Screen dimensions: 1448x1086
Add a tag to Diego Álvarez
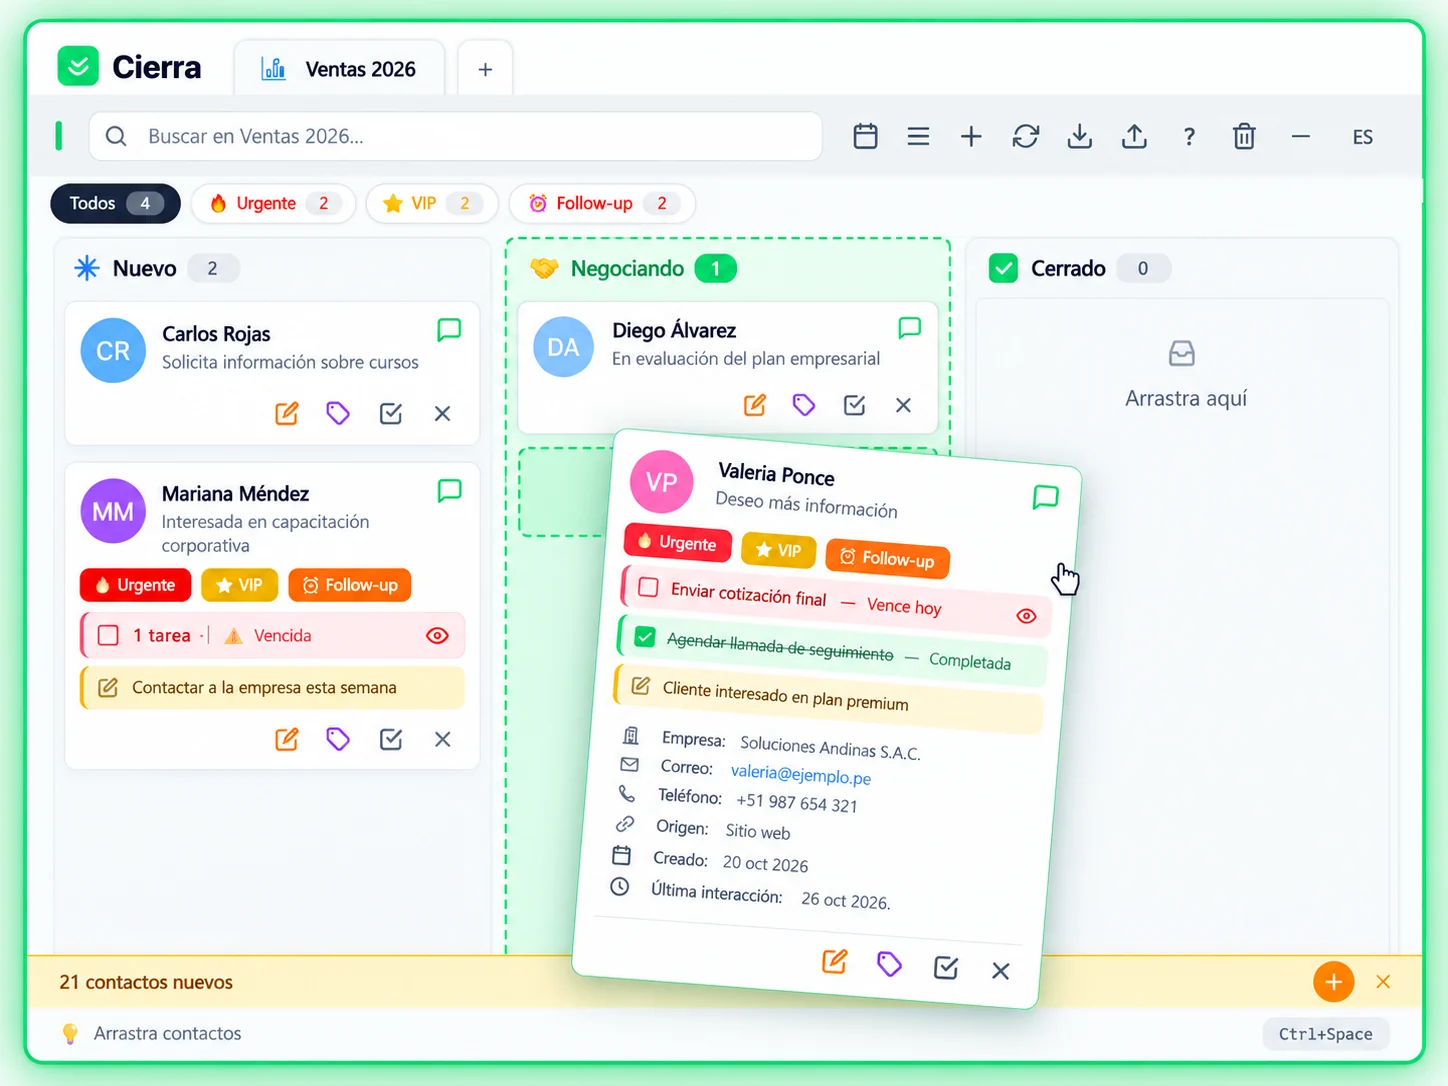(x=804, y=405)
